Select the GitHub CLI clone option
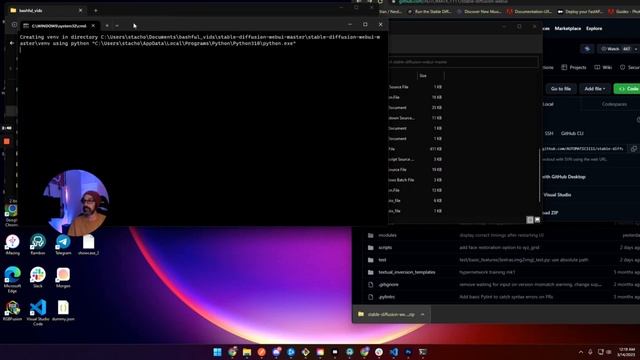 [x=572, y=133]
